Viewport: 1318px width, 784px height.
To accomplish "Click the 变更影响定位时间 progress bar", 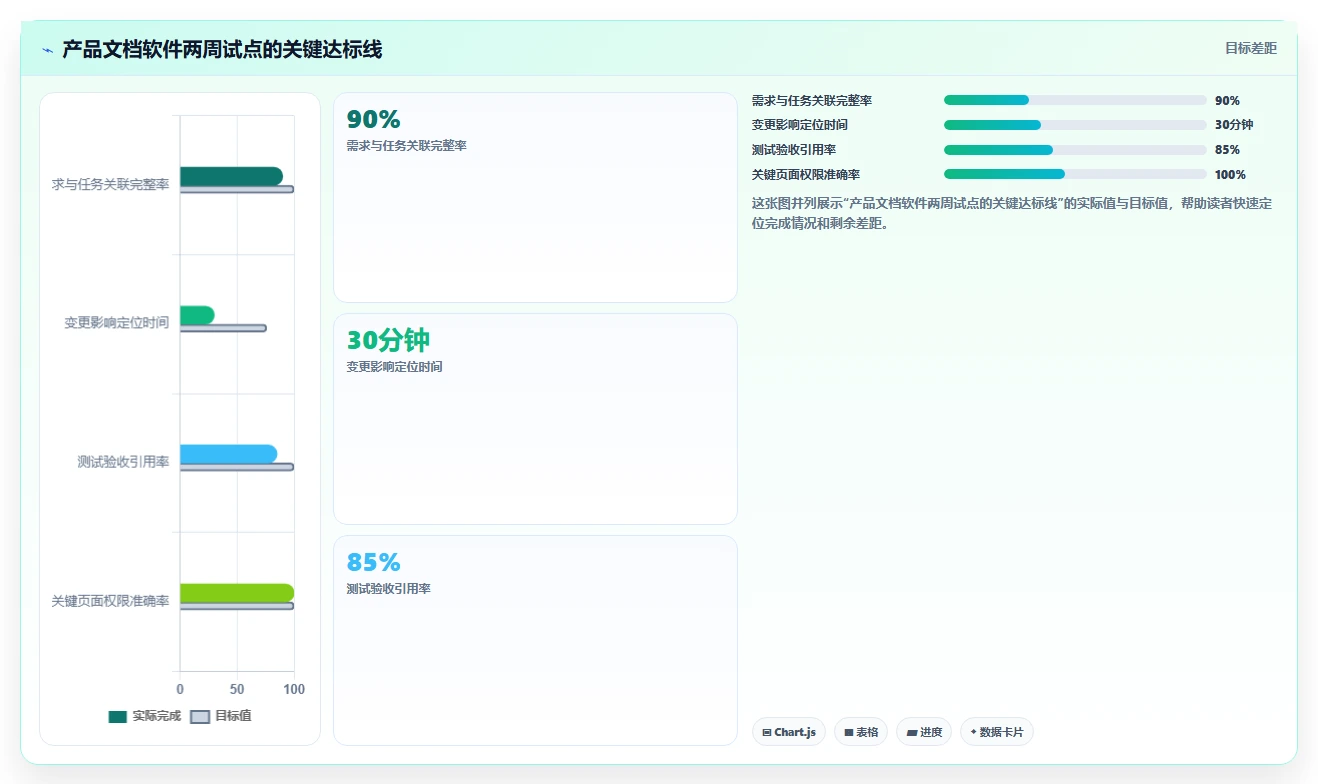I will pos(1075,125).
